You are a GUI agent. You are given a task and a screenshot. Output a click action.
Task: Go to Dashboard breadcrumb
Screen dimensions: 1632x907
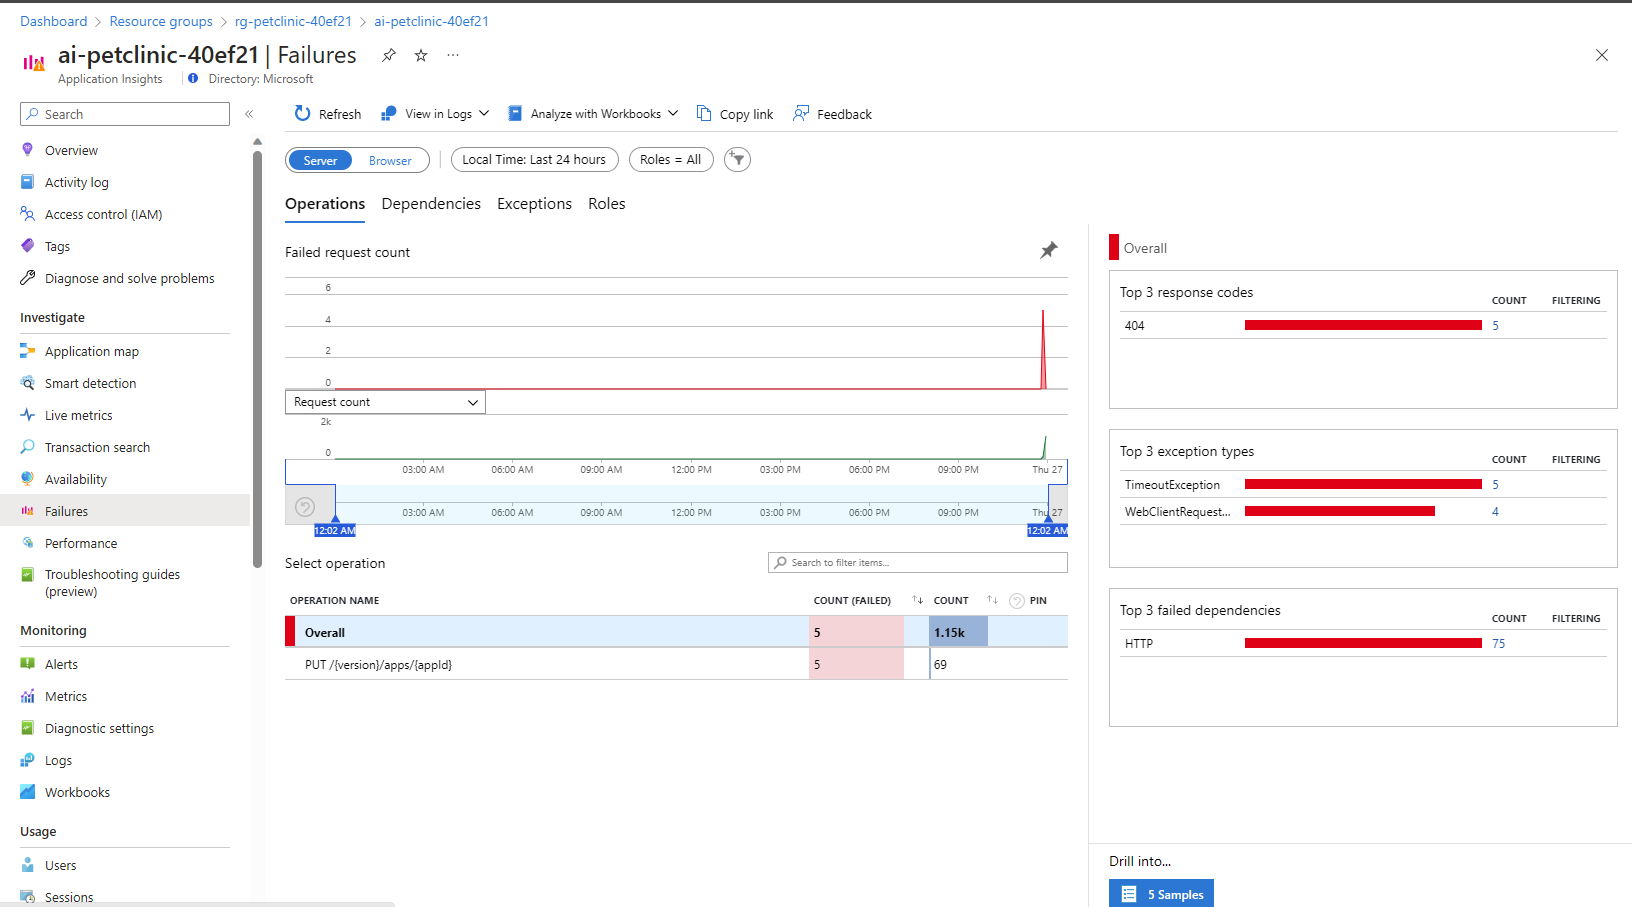point(54,21)
